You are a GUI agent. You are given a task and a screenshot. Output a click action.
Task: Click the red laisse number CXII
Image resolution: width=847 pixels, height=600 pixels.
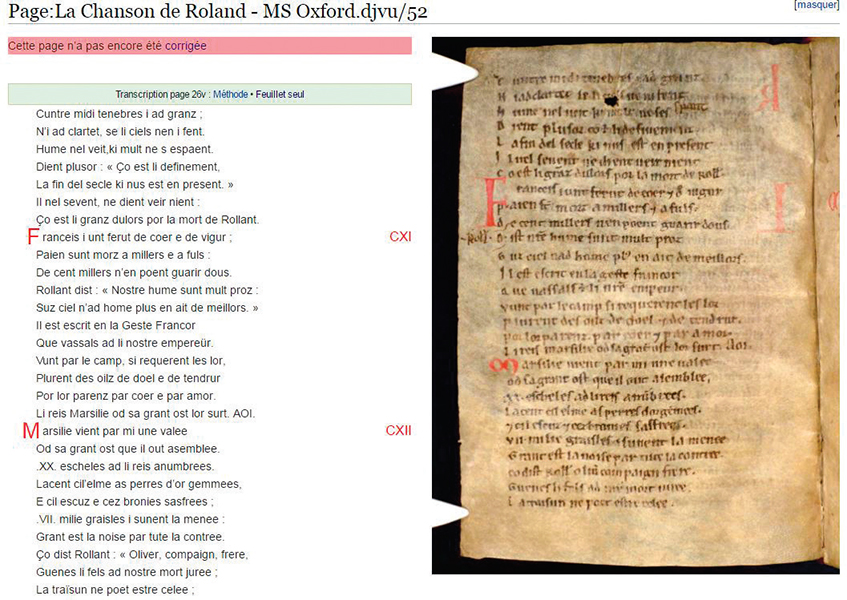tap(398, 430)
